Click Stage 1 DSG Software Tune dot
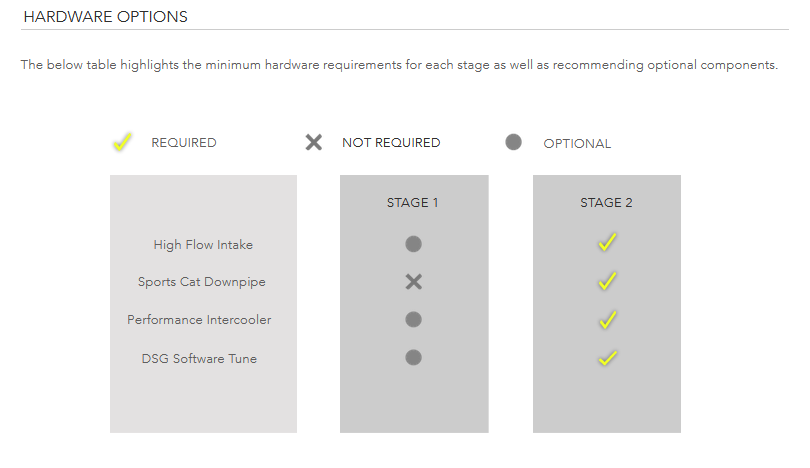The image size is (810, 468). tap(413, 357)
